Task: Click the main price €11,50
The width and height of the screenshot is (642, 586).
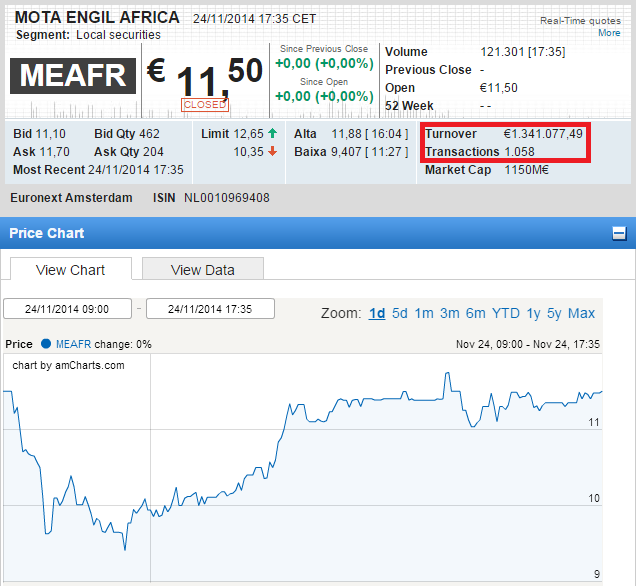Action: tap(205, 79)
